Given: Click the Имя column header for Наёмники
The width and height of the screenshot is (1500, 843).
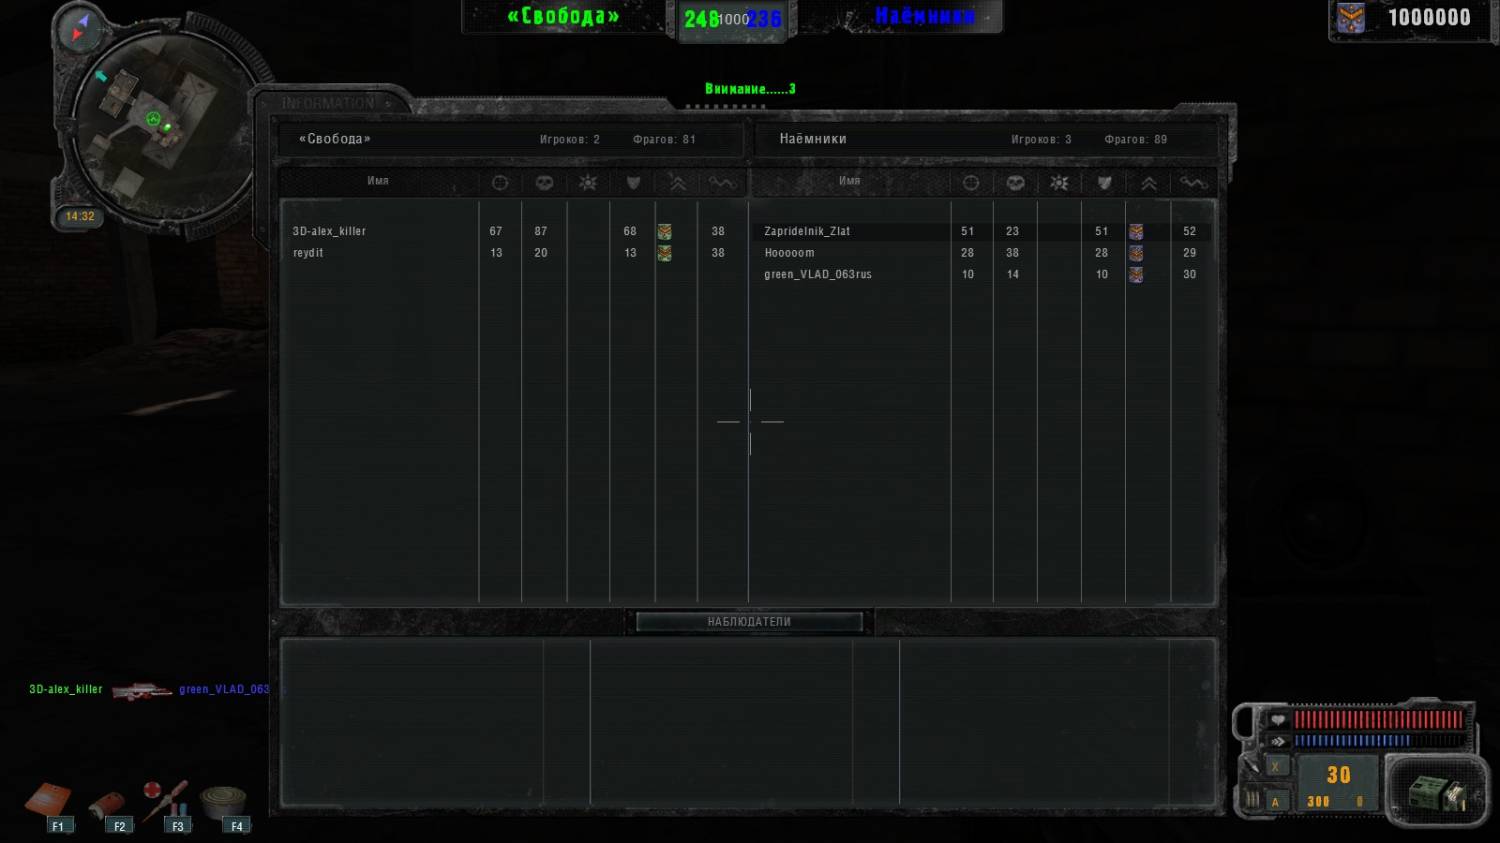Looking at the screenshot, I should click(849, 181).
